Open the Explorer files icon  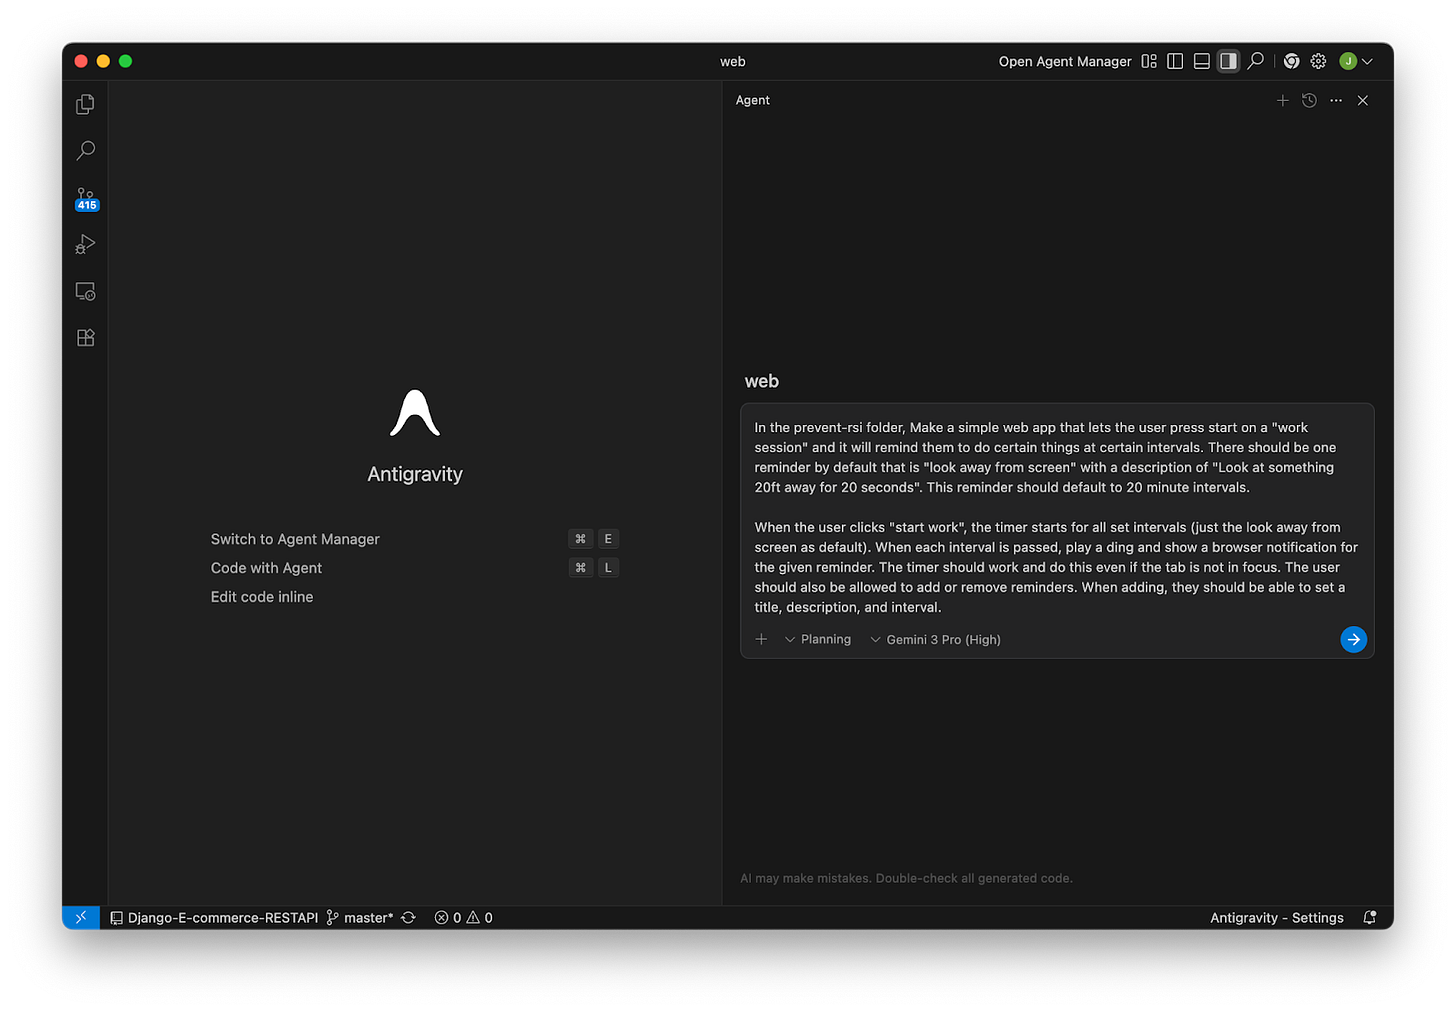pyautogui.click(x=85, y=104)
